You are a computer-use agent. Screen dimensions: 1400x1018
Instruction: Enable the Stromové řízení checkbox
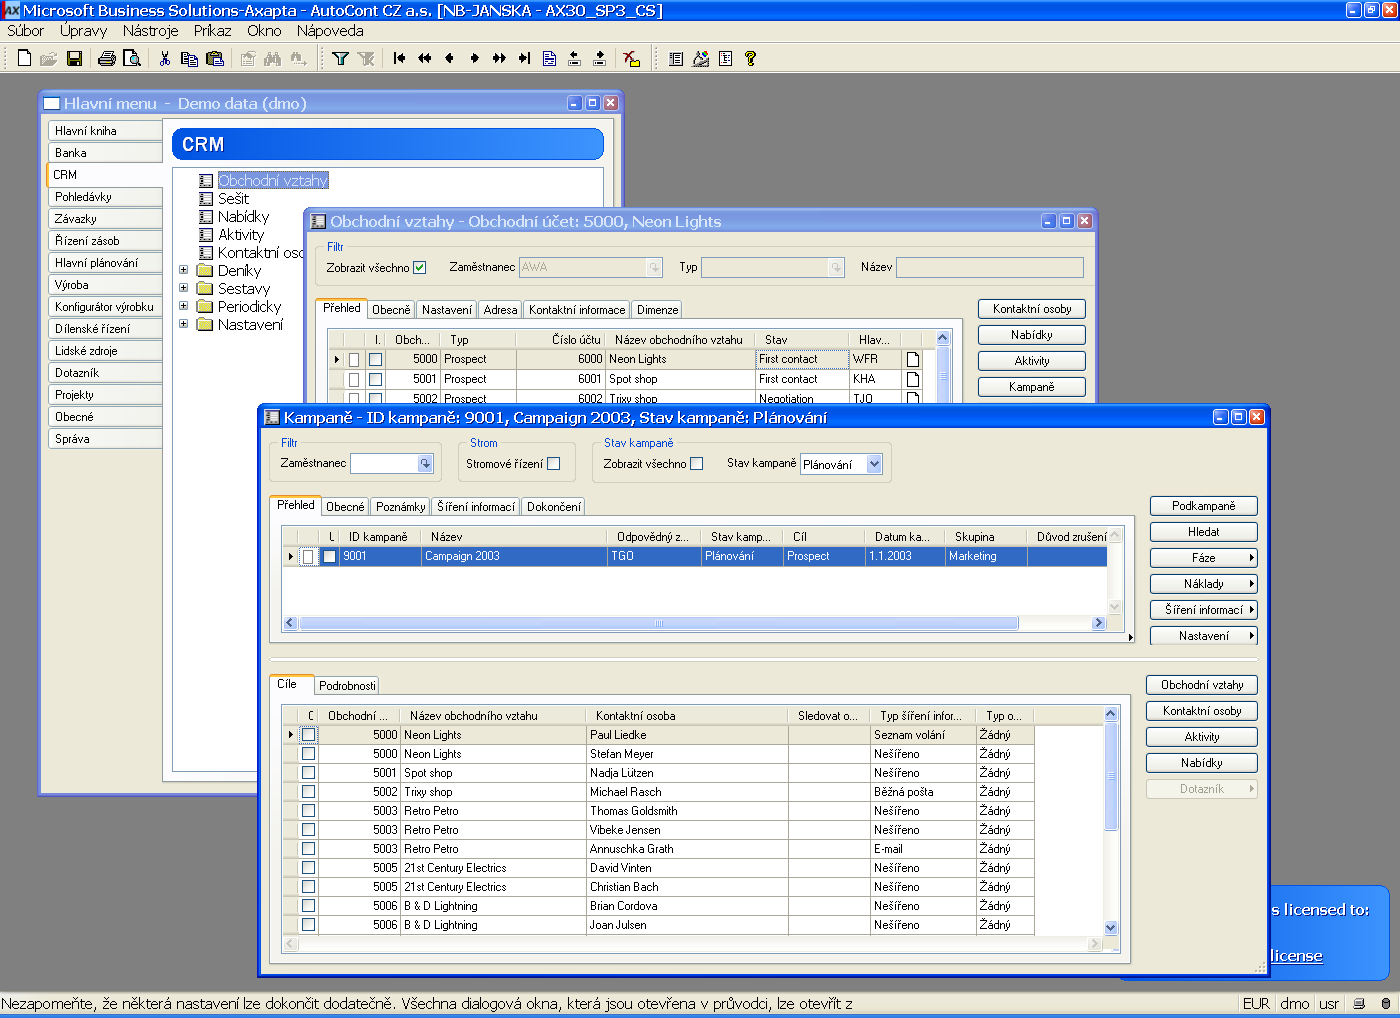(554, 463)
